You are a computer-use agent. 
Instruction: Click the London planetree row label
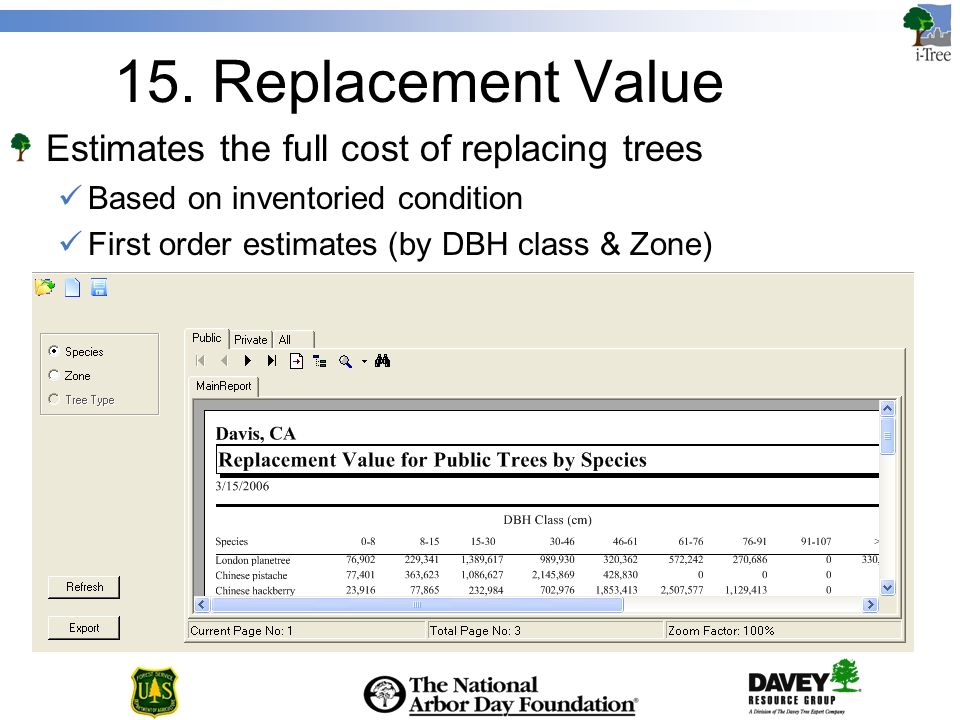point(252,560)
